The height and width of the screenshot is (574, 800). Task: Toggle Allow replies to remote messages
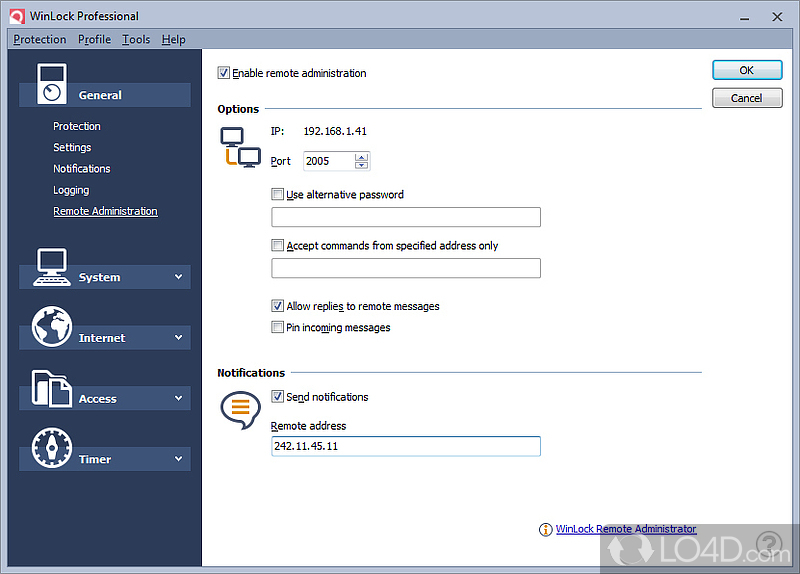(x=277, y=306)
